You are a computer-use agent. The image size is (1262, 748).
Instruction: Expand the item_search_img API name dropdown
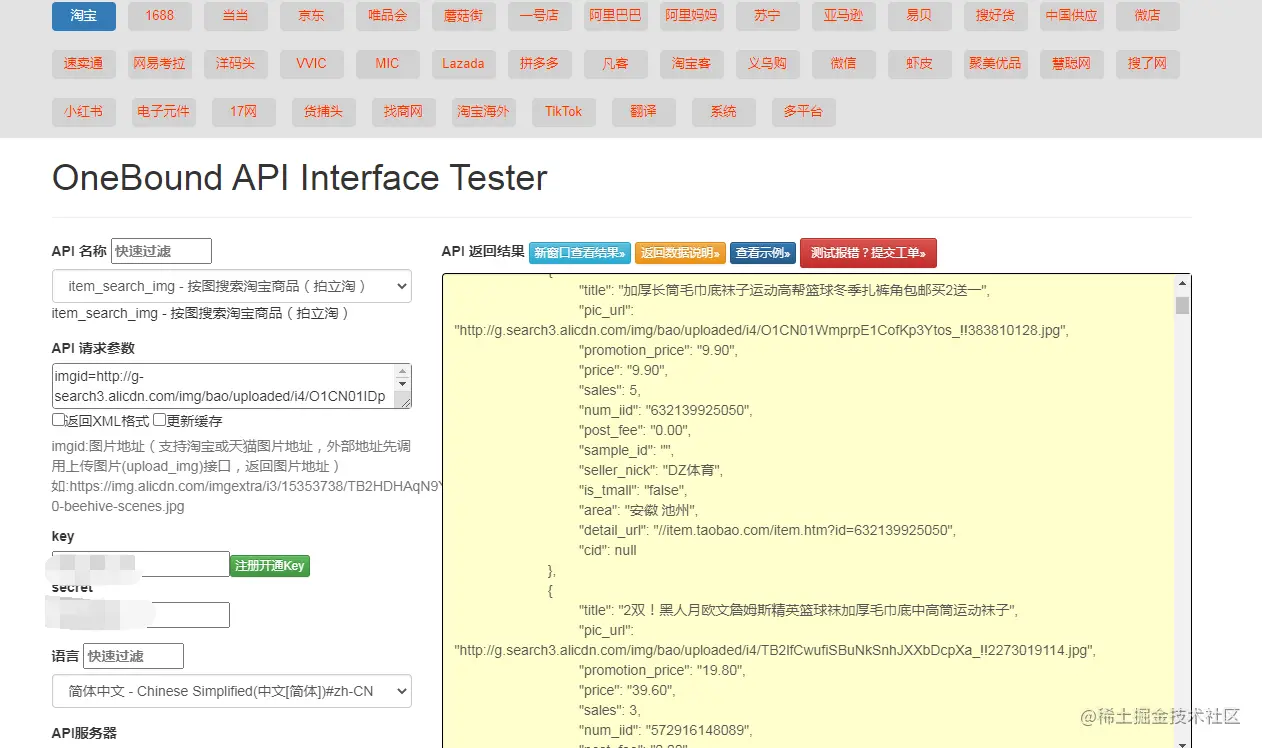(232, 286)
